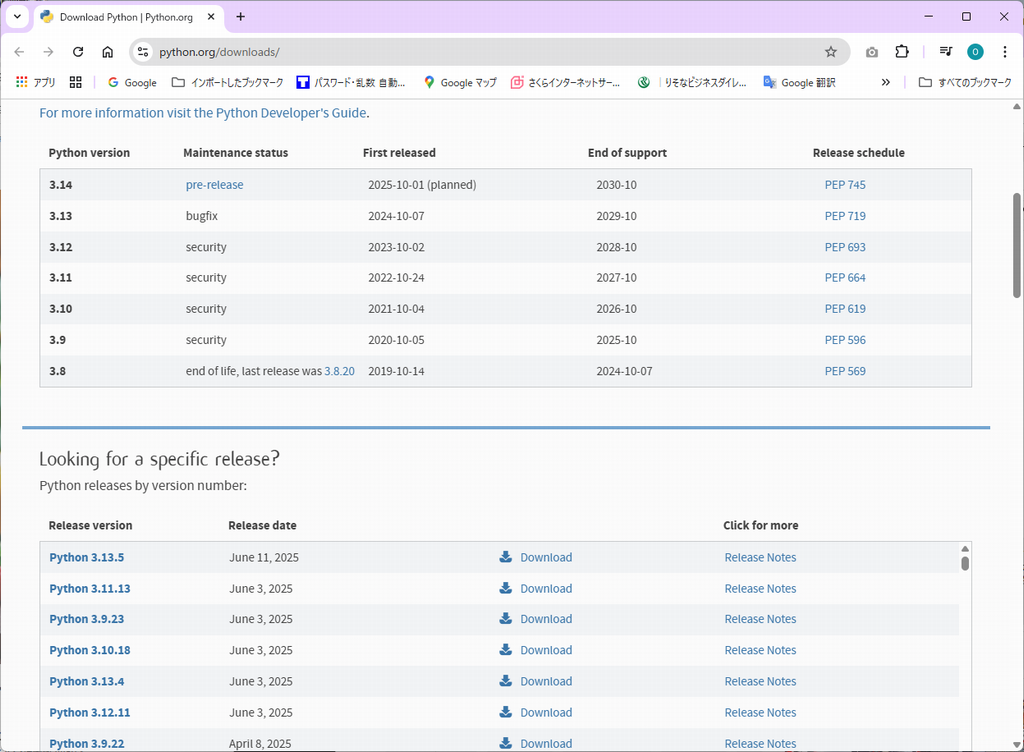Open the media controls playlist icon
This screenshot has height=752, width=1024.
tap(945, 52)
